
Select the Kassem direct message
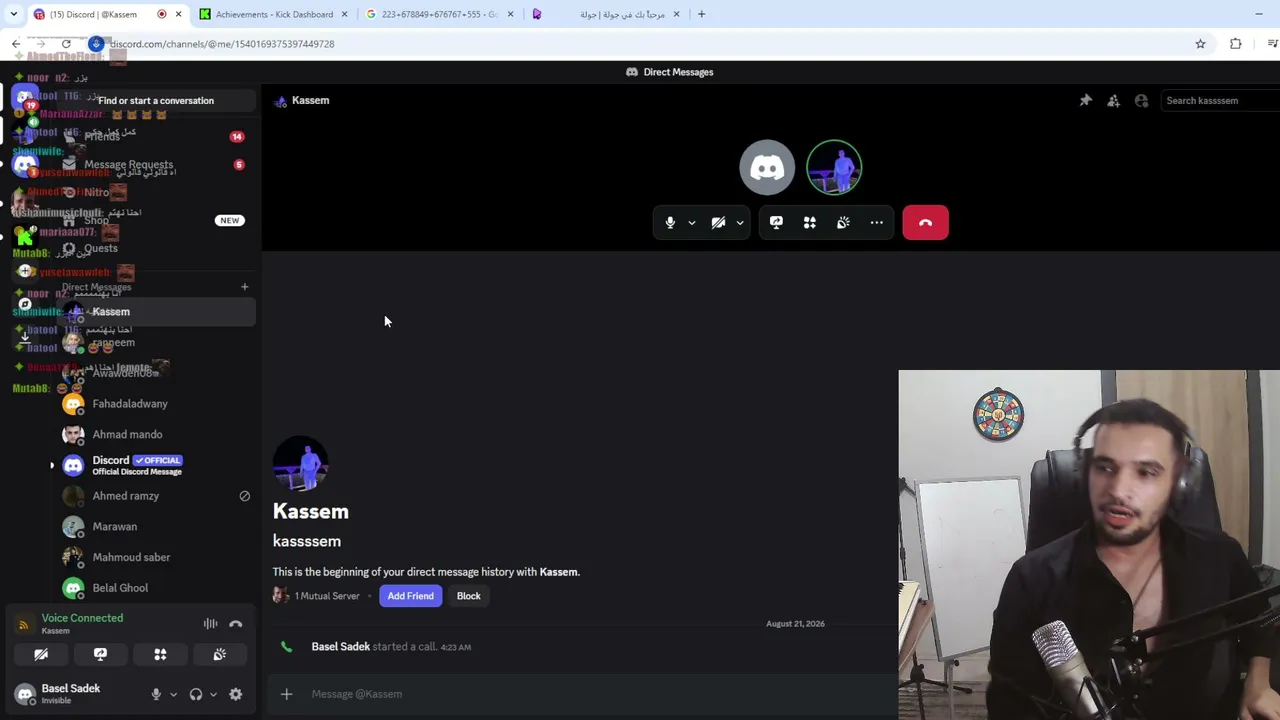click(156, 311)
